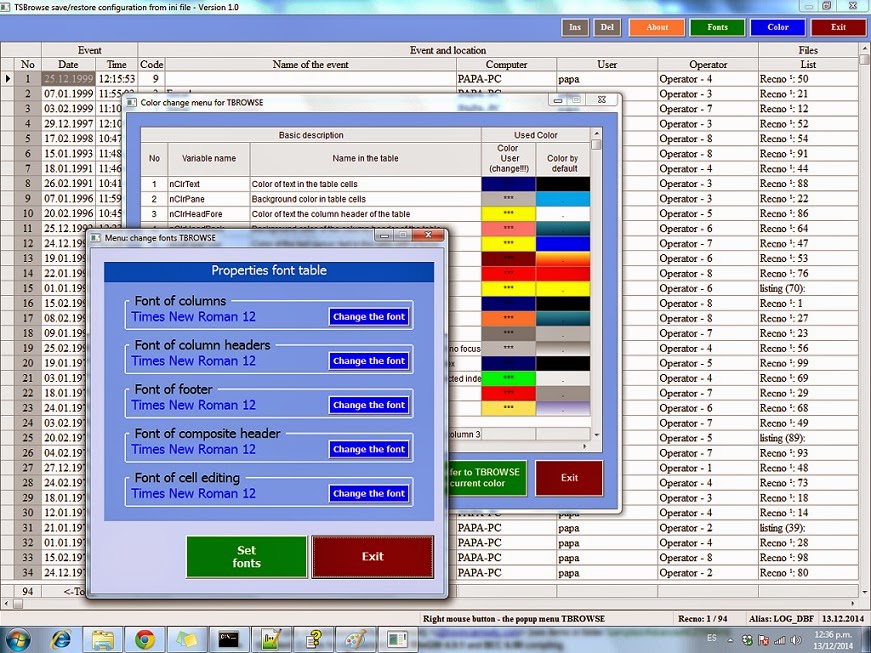Launch Internet Explorer from taskbar
The height and width of the screenshot is (653, 871).
[x=61, y=640]
